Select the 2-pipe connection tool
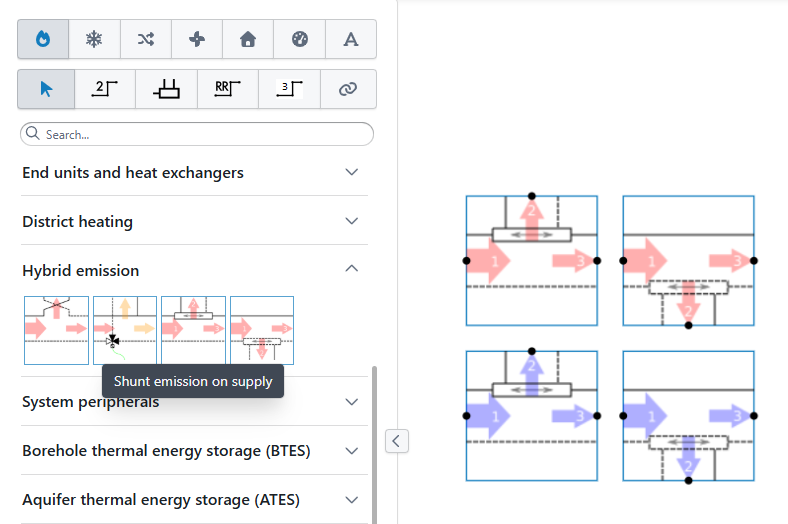 click(105, 89)
